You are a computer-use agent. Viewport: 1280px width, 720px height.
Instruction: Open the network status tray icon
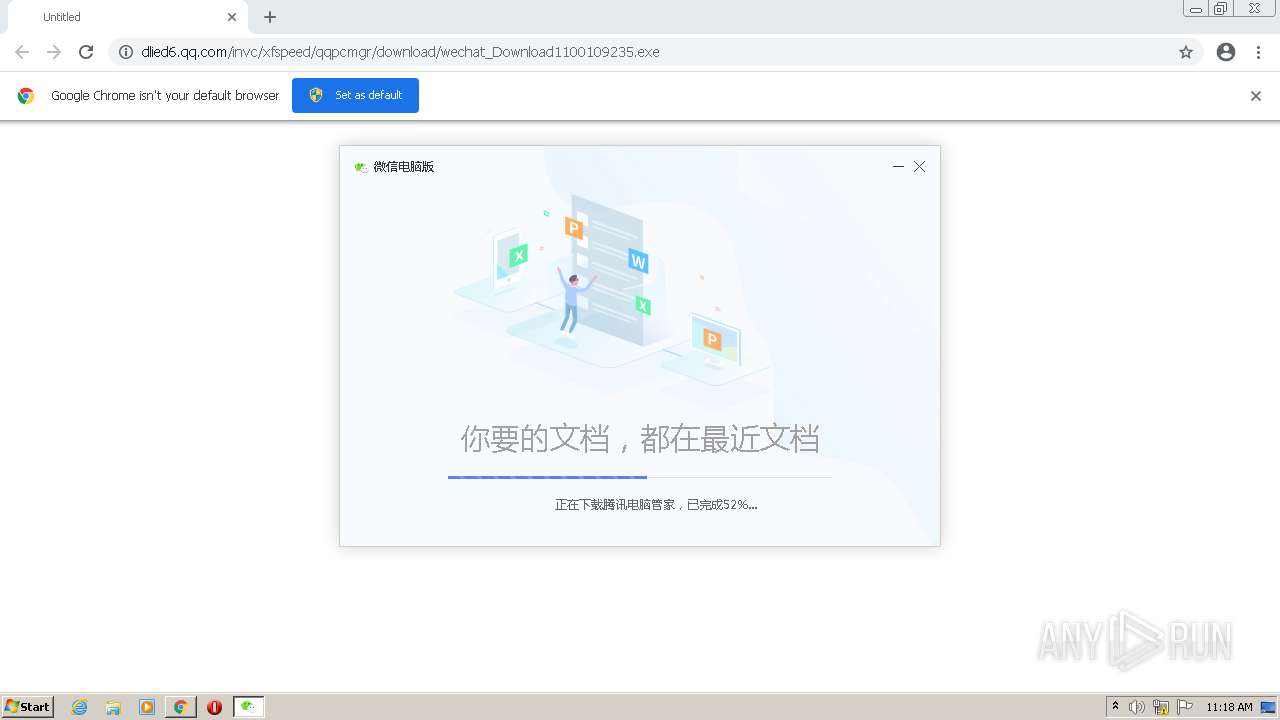(x=1161, y=707)
